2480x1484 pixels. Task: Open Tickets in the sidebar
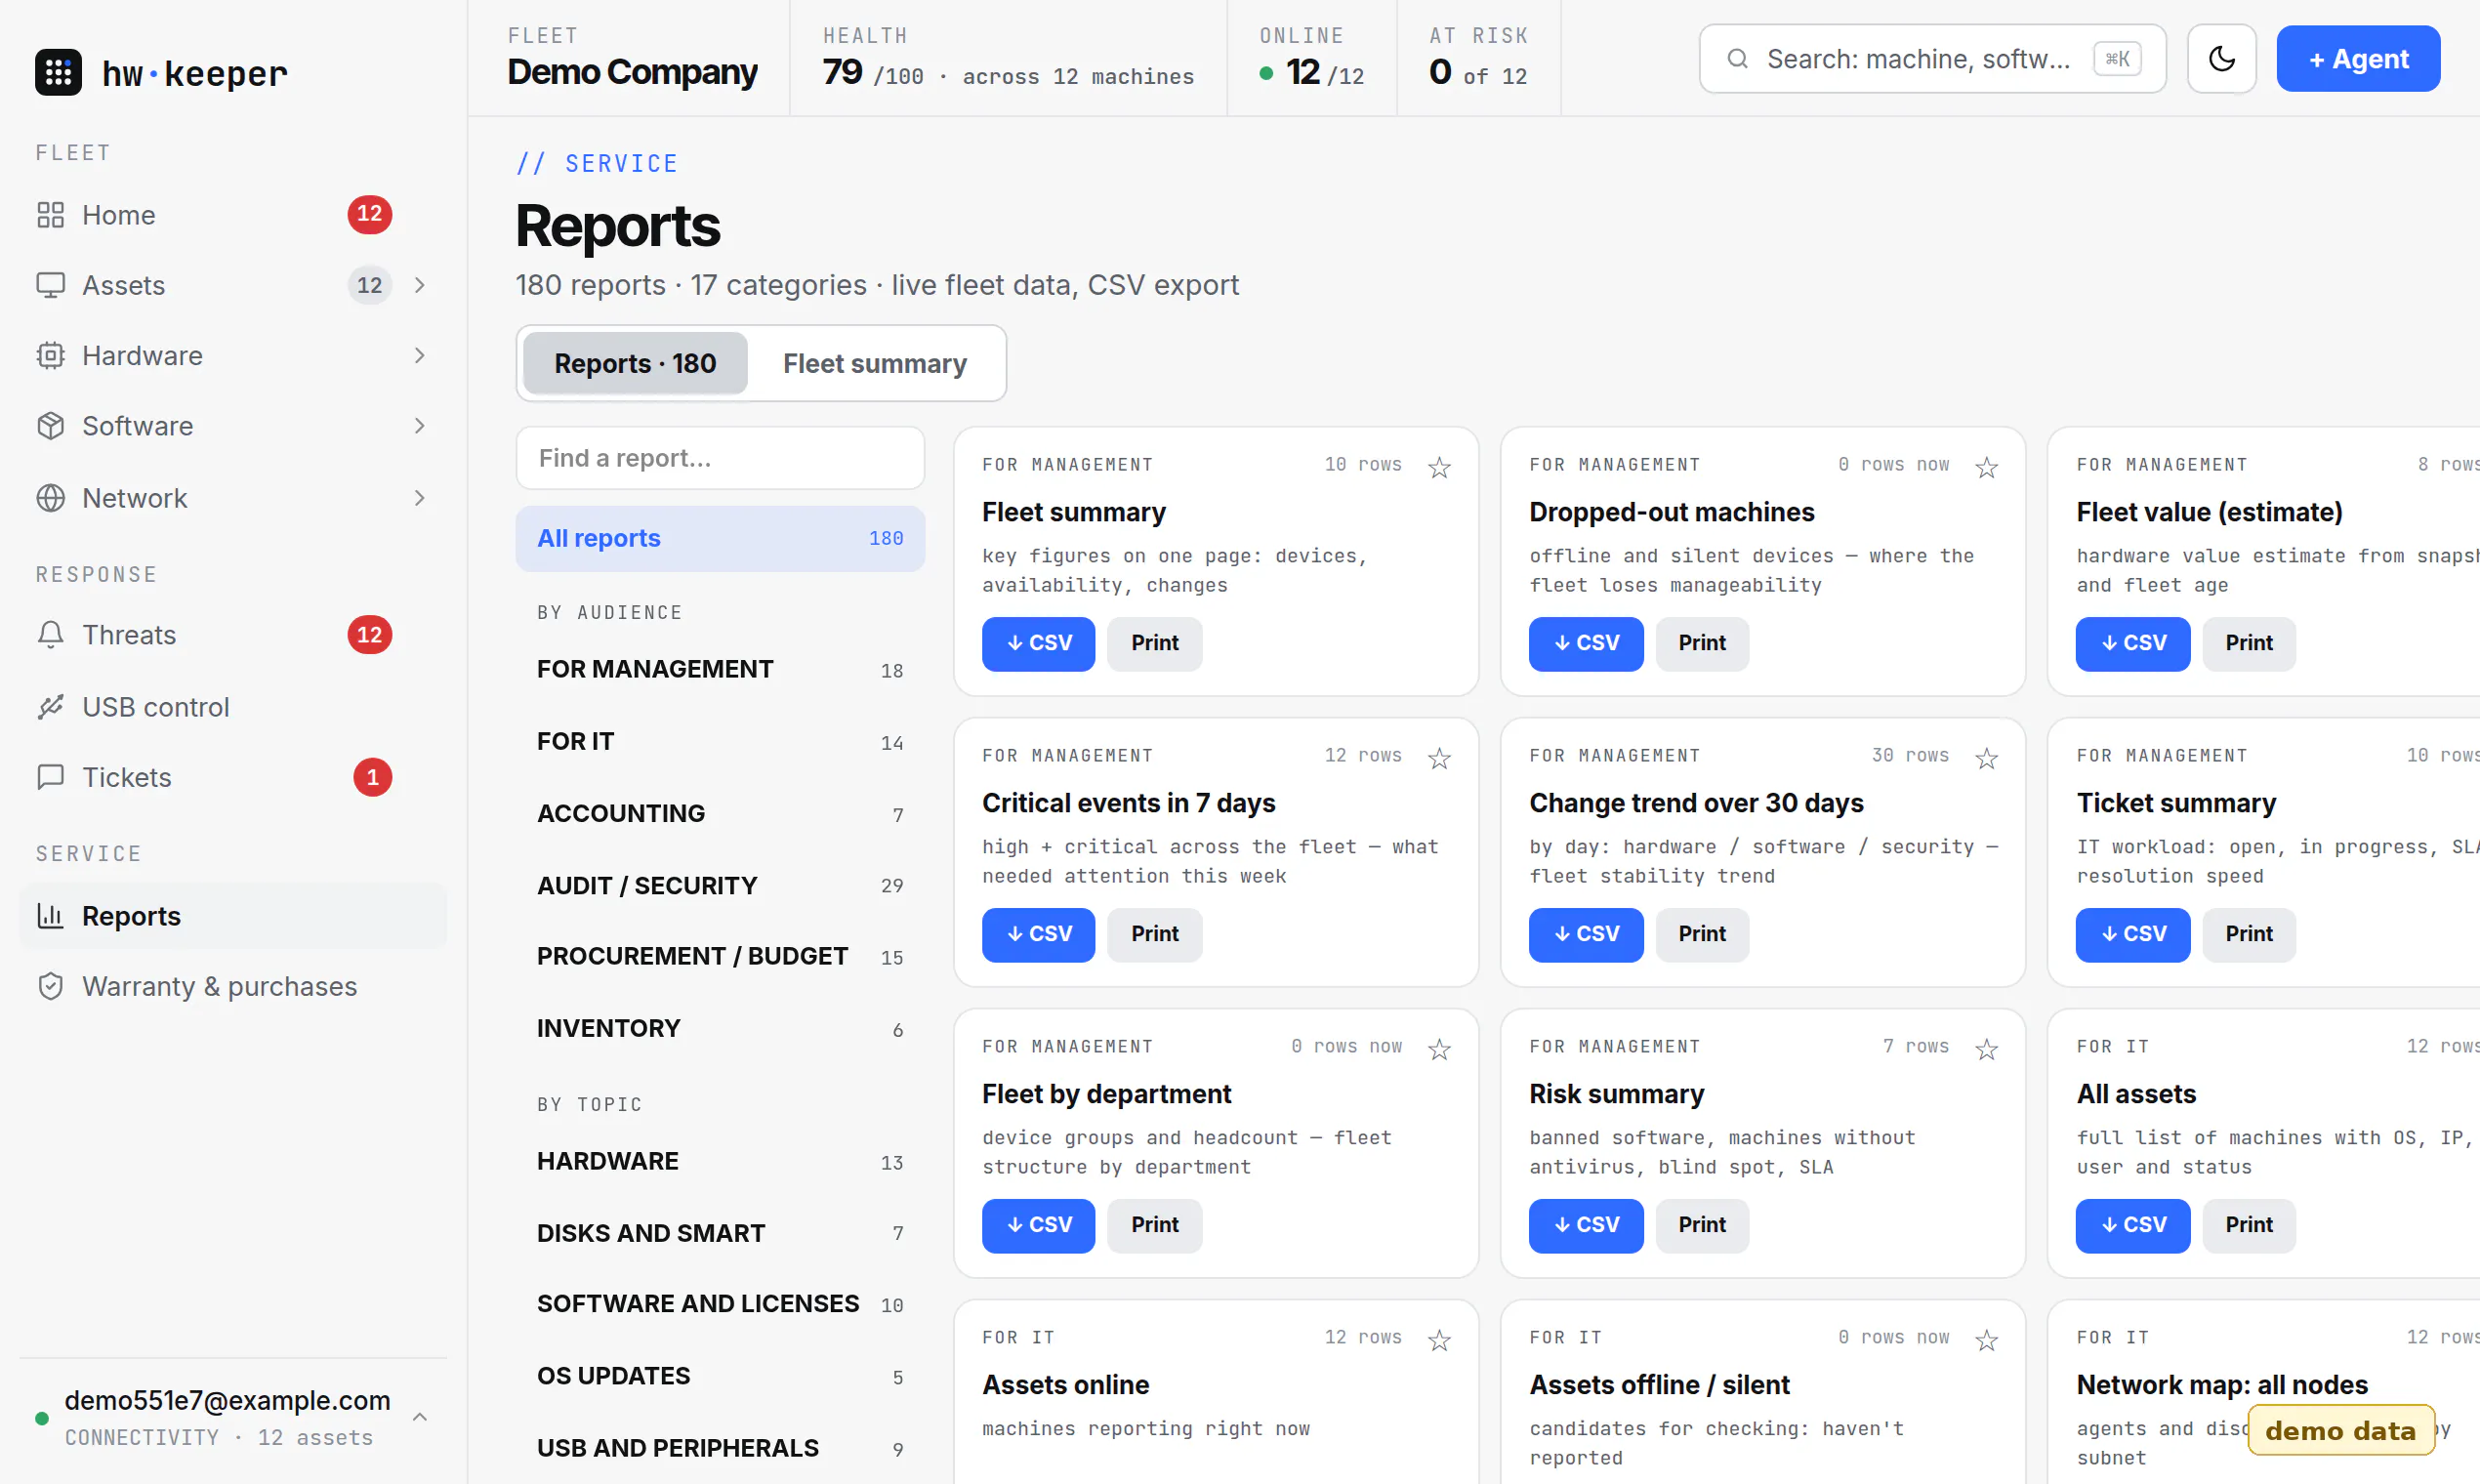tap(232, 777)
